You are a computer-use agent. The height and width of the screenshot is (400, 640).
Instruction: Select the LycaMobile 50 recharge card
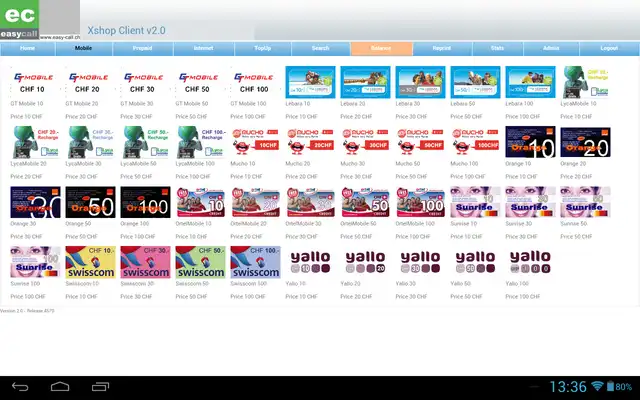coord(145,142)
